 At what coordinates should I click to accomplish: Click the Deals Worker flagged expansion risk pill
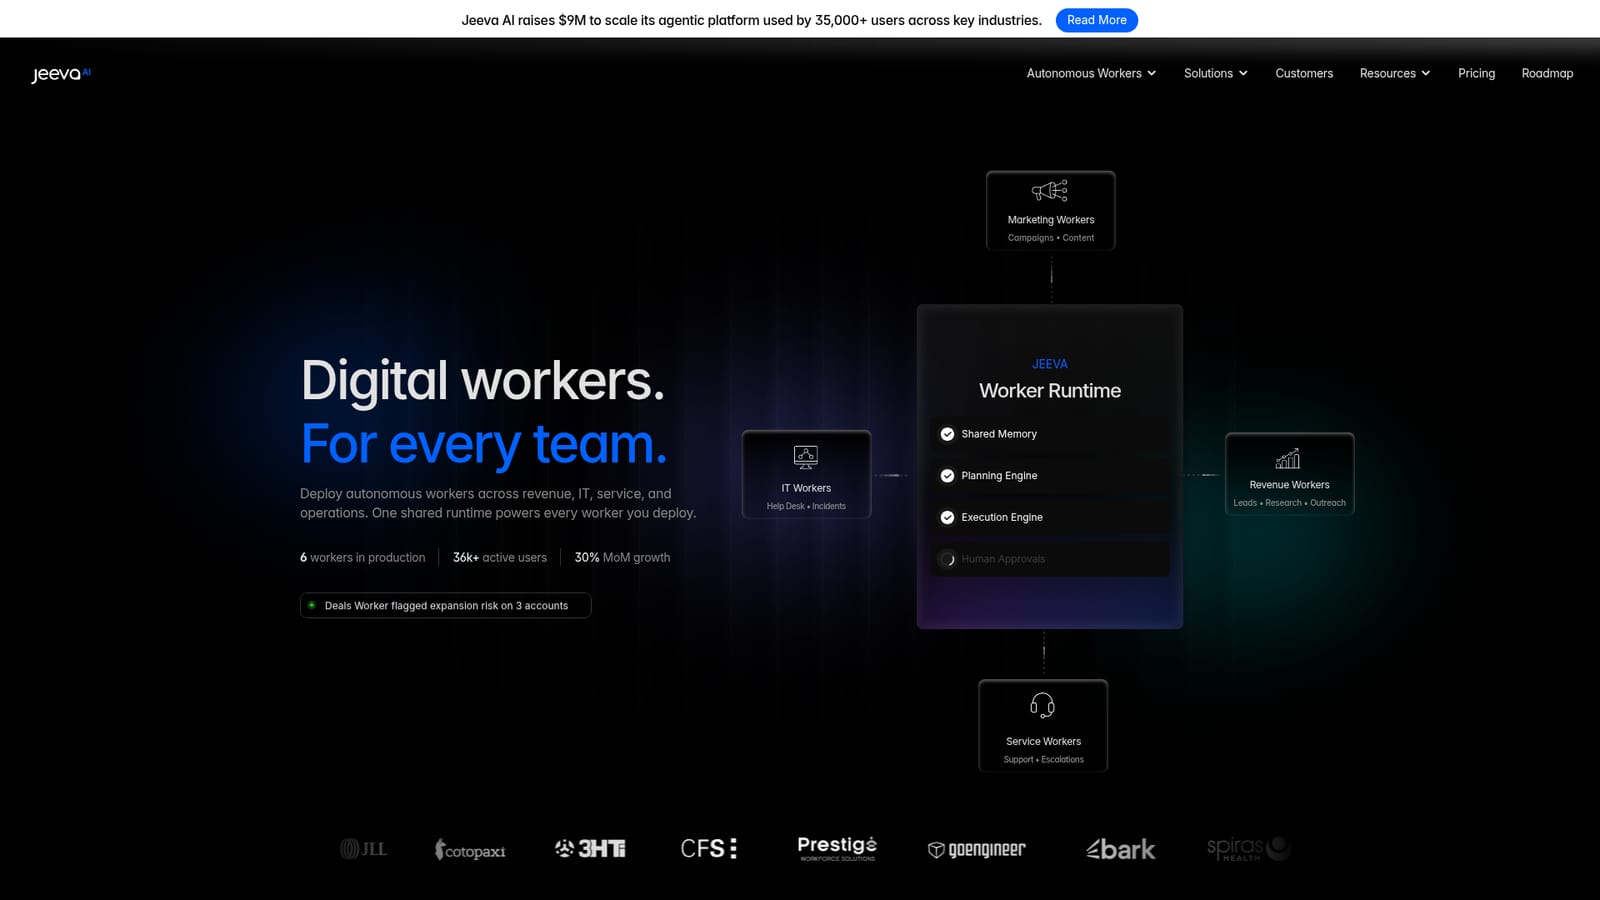click(446, 606)
